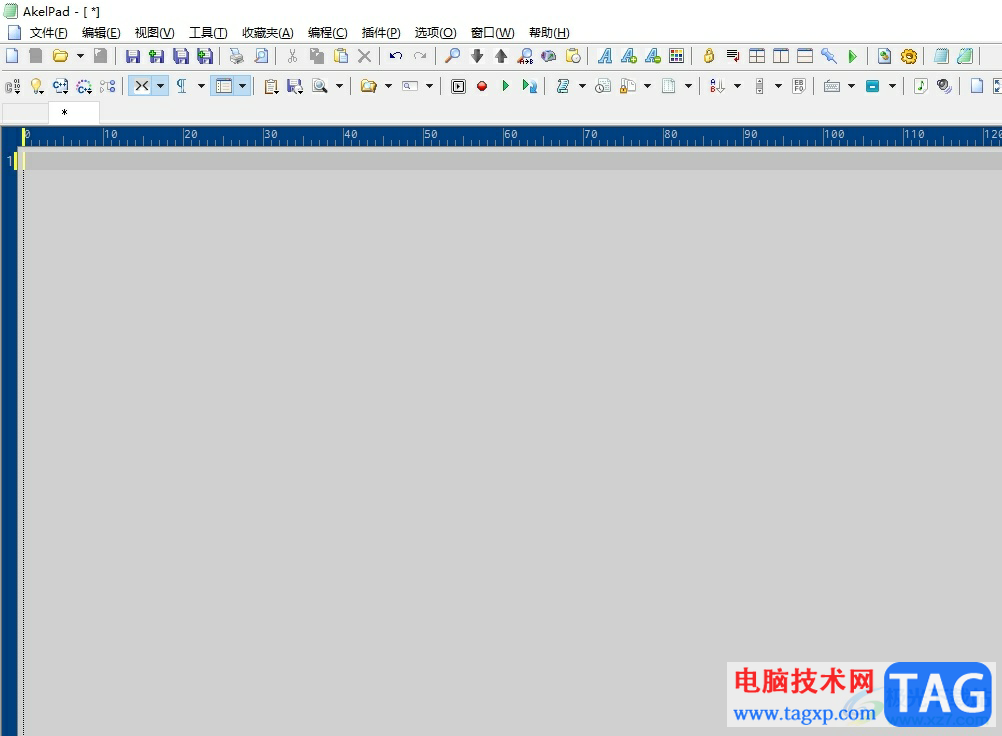The width and height of the screenshot is (1002, 736).
Task: Click the Redo arrow icon
Action: tap(420, 56)
